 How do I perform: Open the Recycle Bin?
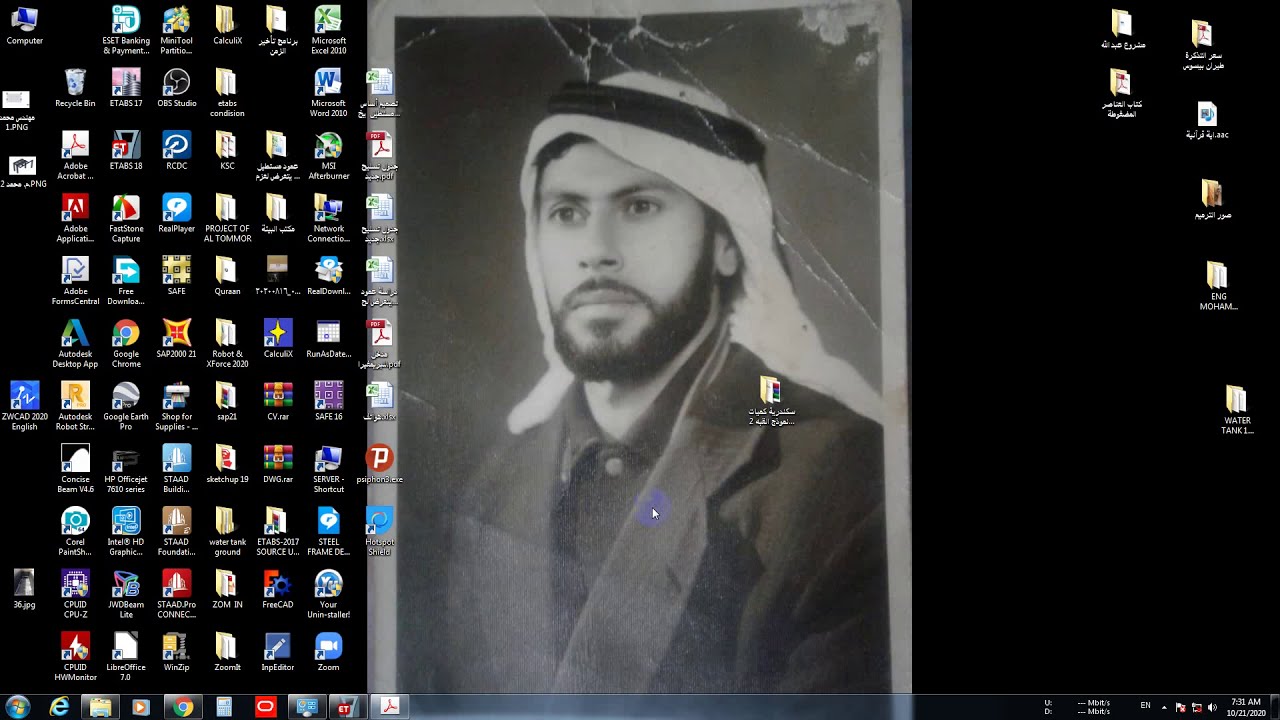point(75,88)
